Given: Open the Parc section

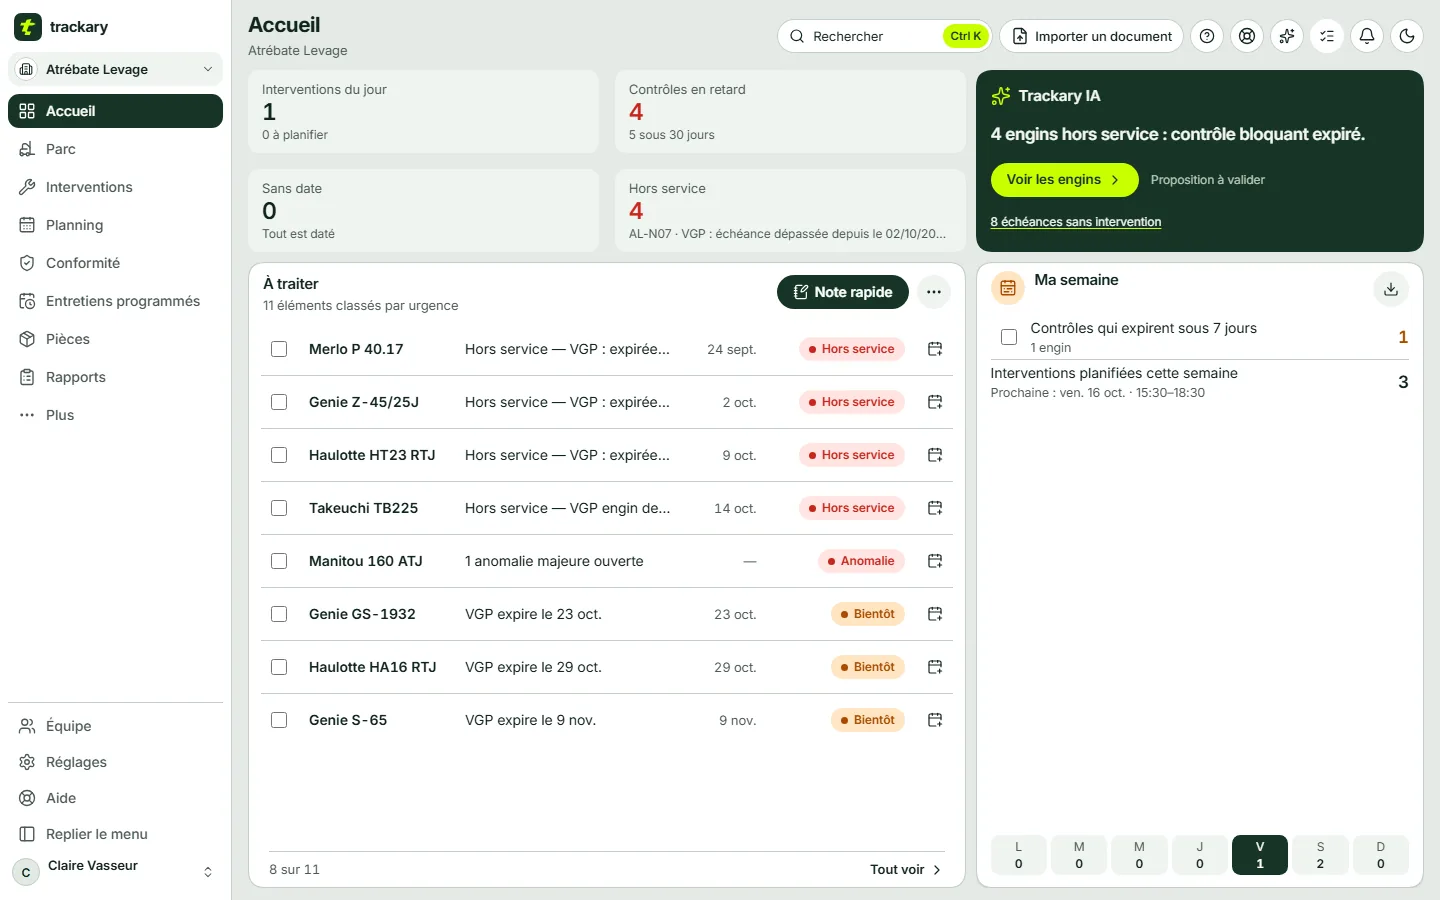Looking at the screenshot, I should pos(115,149).
